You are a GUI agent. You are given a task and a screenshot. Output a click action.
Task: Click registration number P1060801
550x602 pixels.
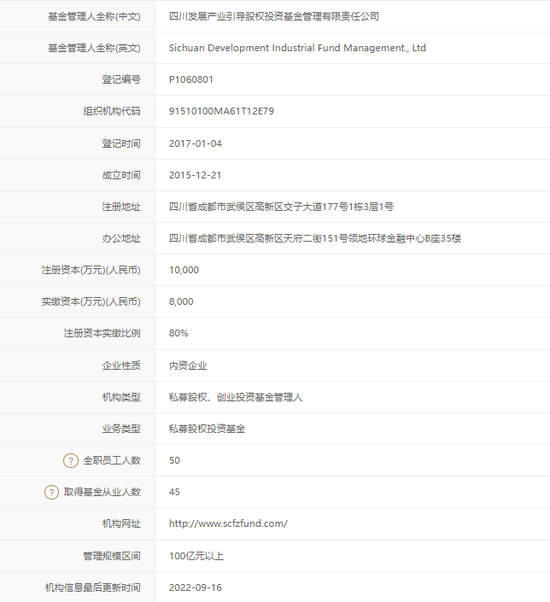(191, 80)
